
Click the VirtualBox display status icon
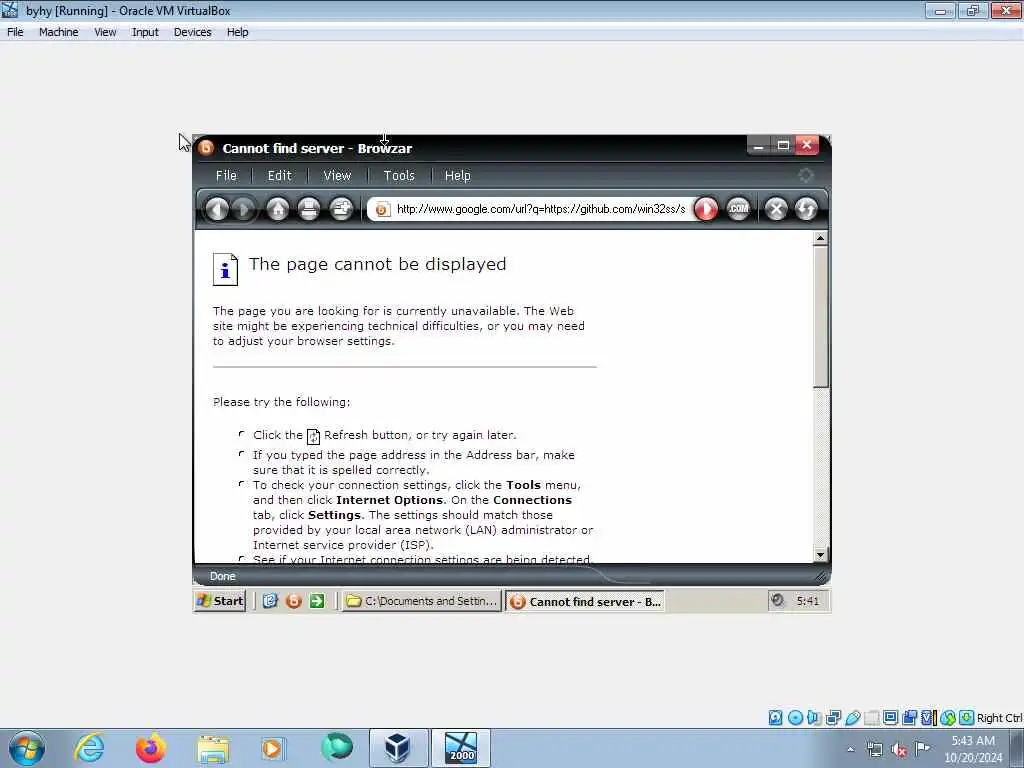point(890,718)
